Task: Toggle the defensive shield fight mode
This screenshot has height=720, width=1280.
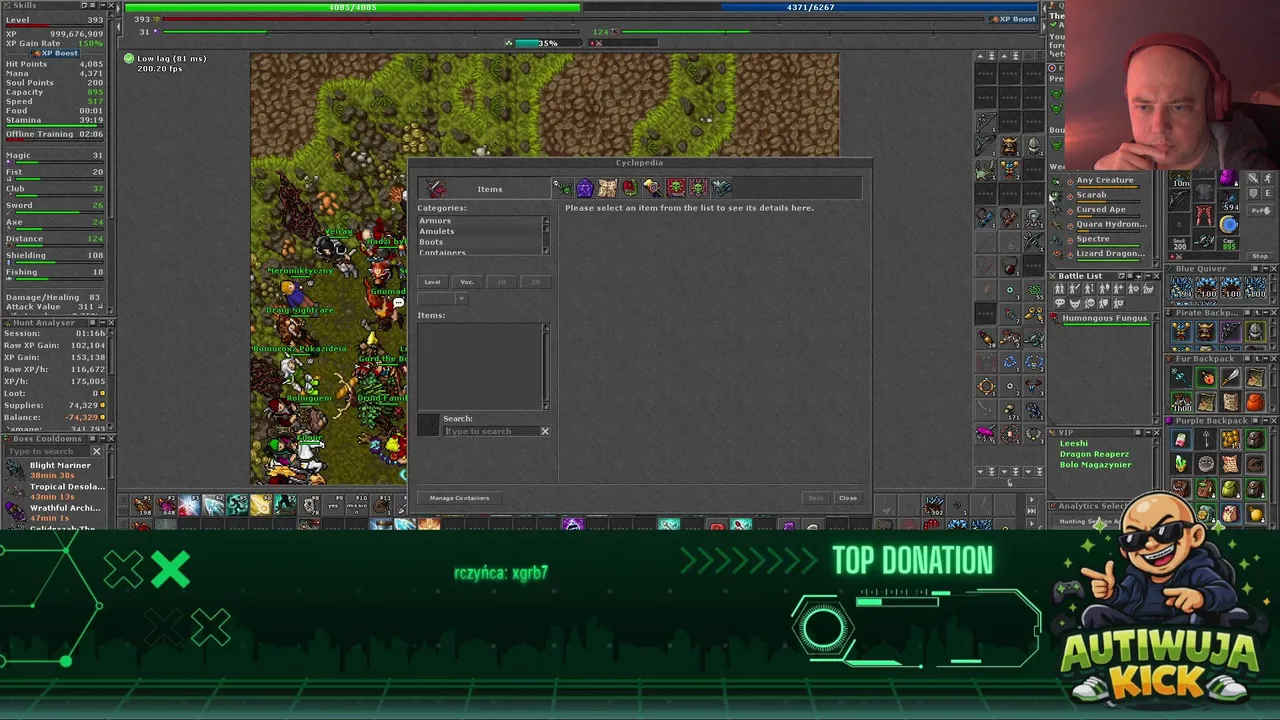Action: click(1254, 193)
